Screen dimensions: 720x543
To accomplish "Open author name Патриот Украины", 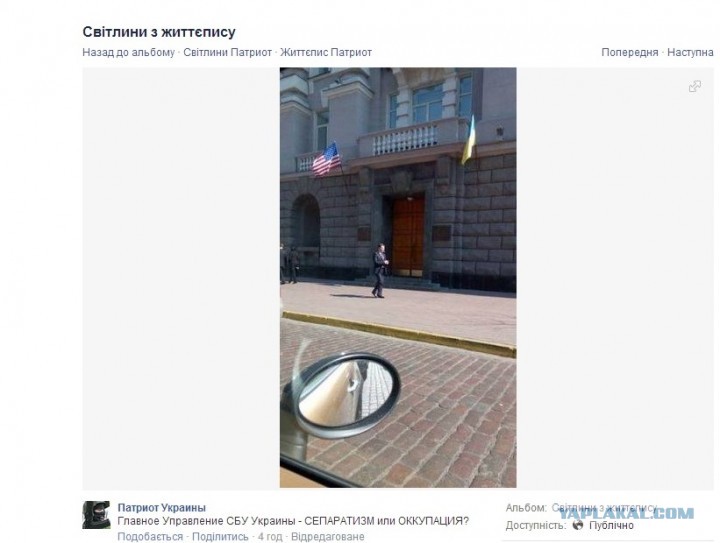I will pyautogui.click(x=162, y=508).
